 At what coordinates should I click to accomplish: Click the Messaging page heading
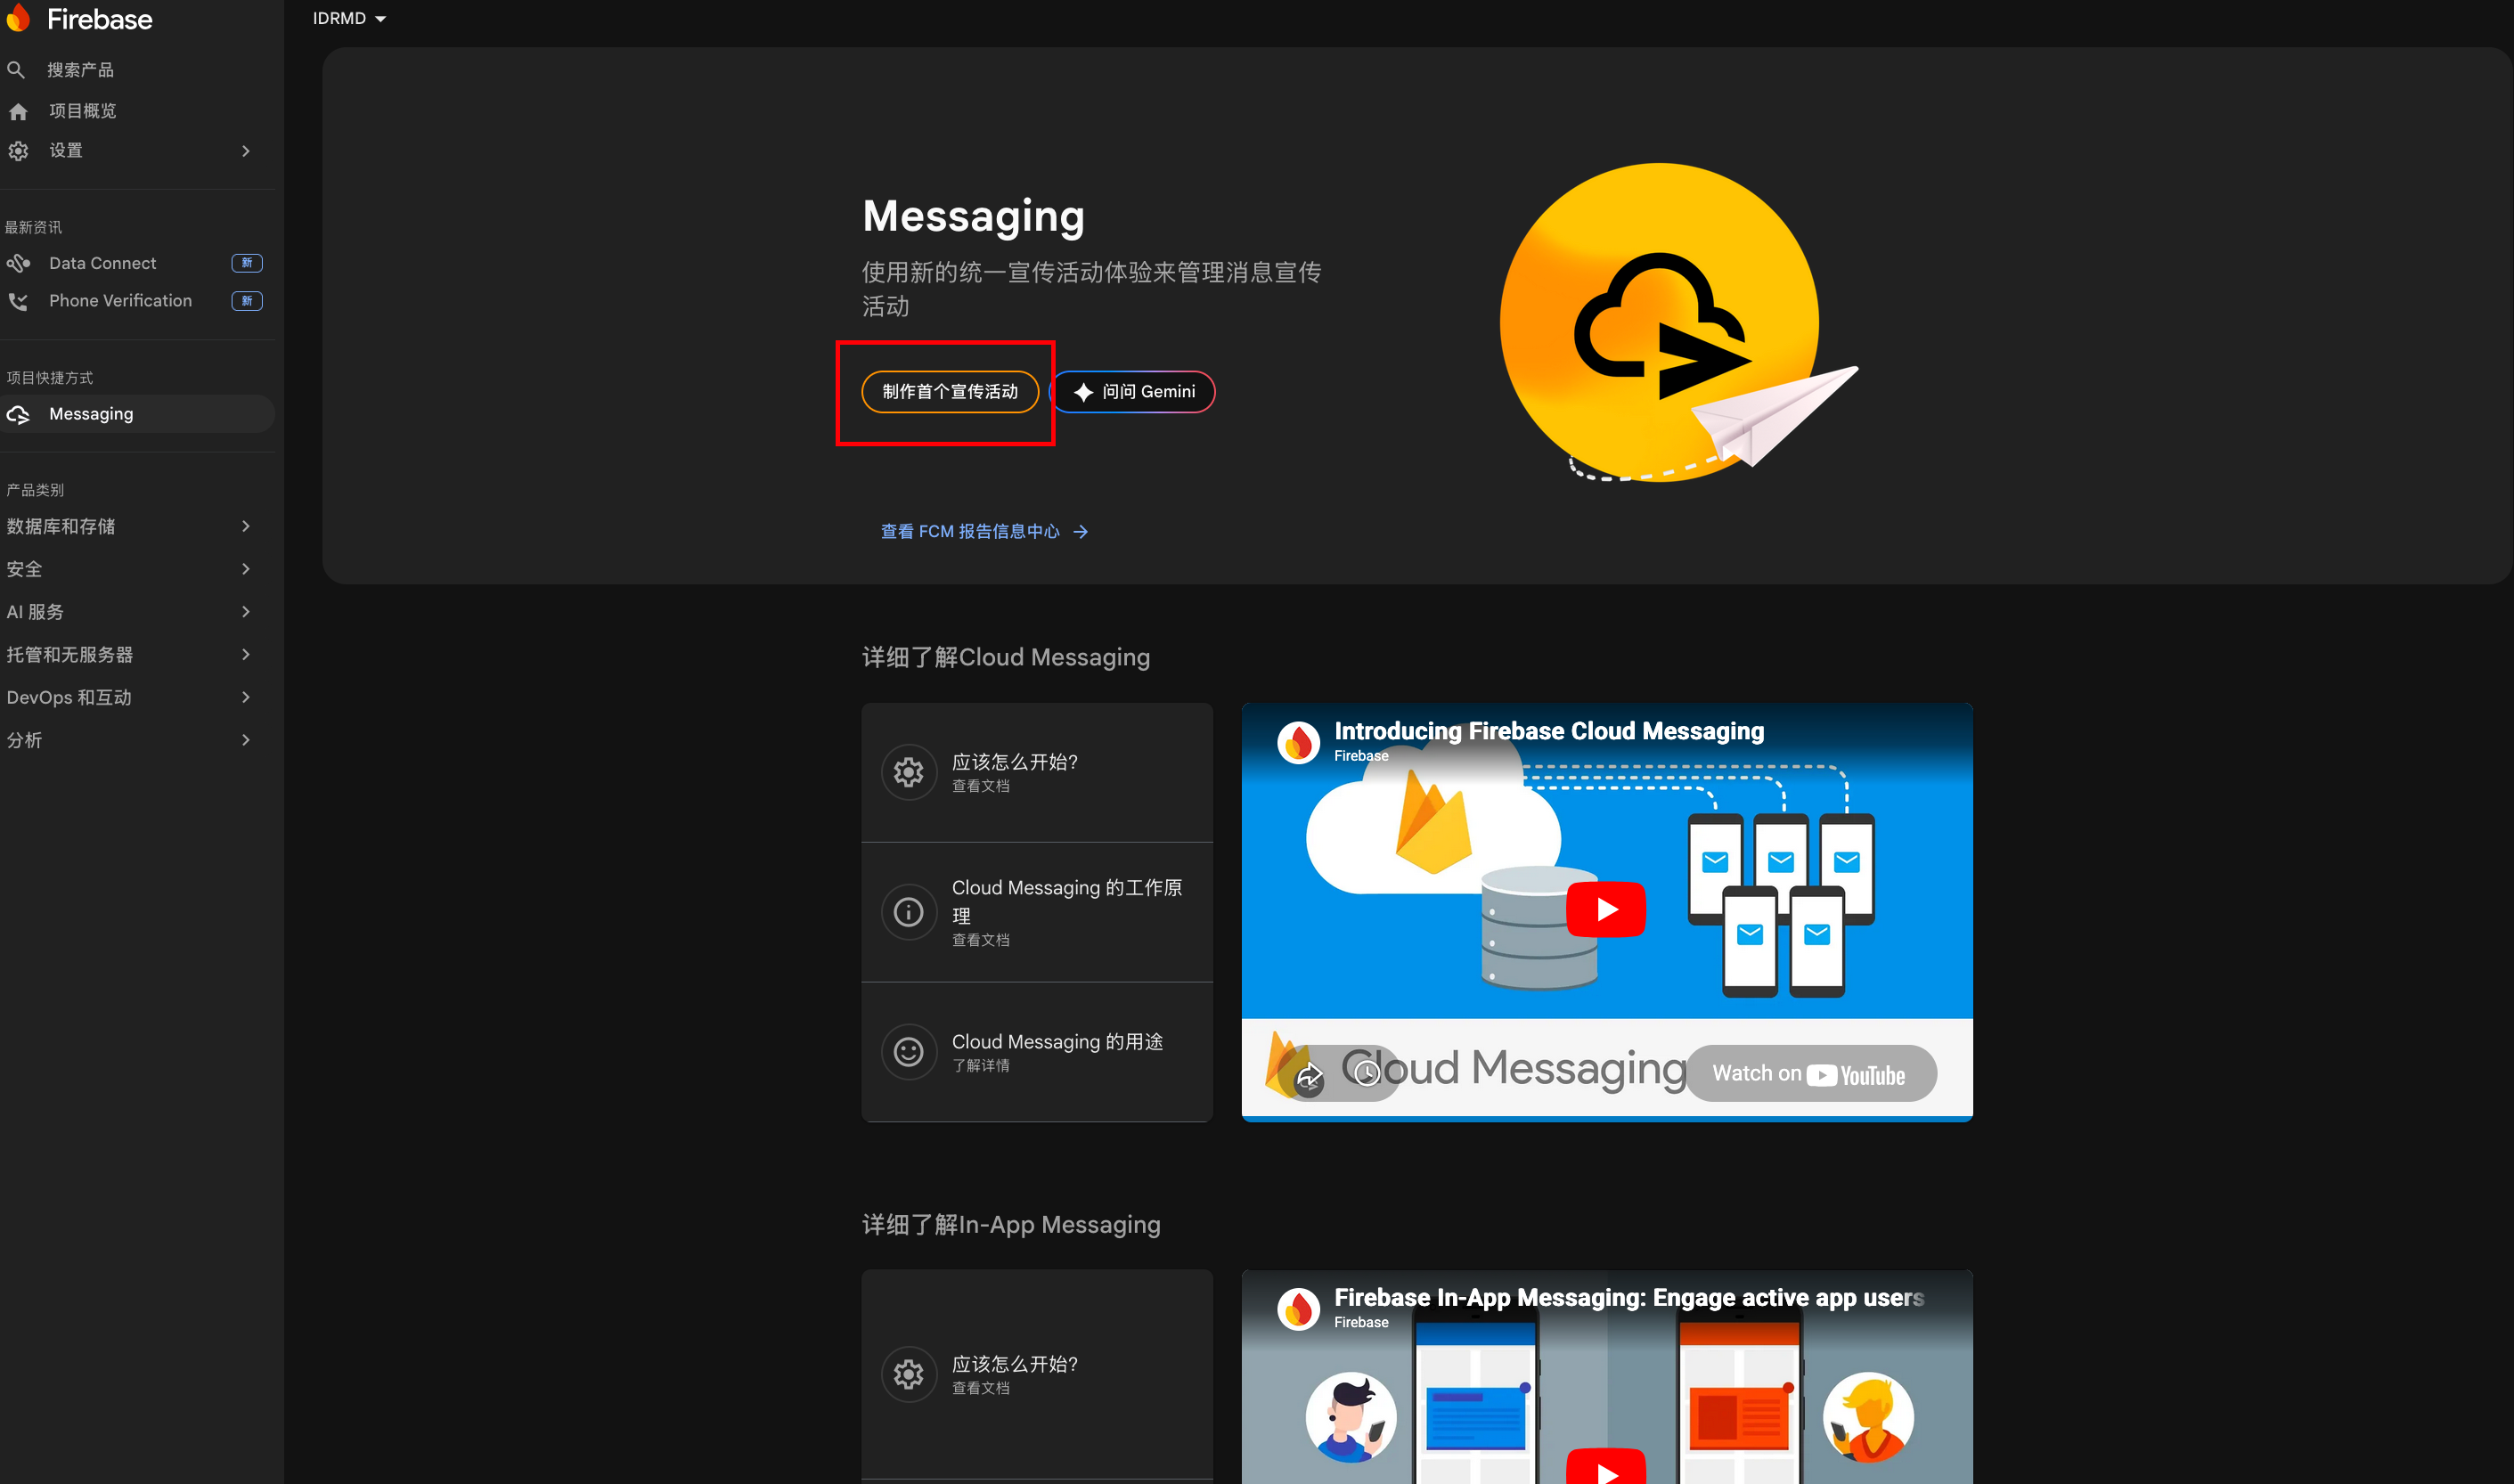coord(973,216)
